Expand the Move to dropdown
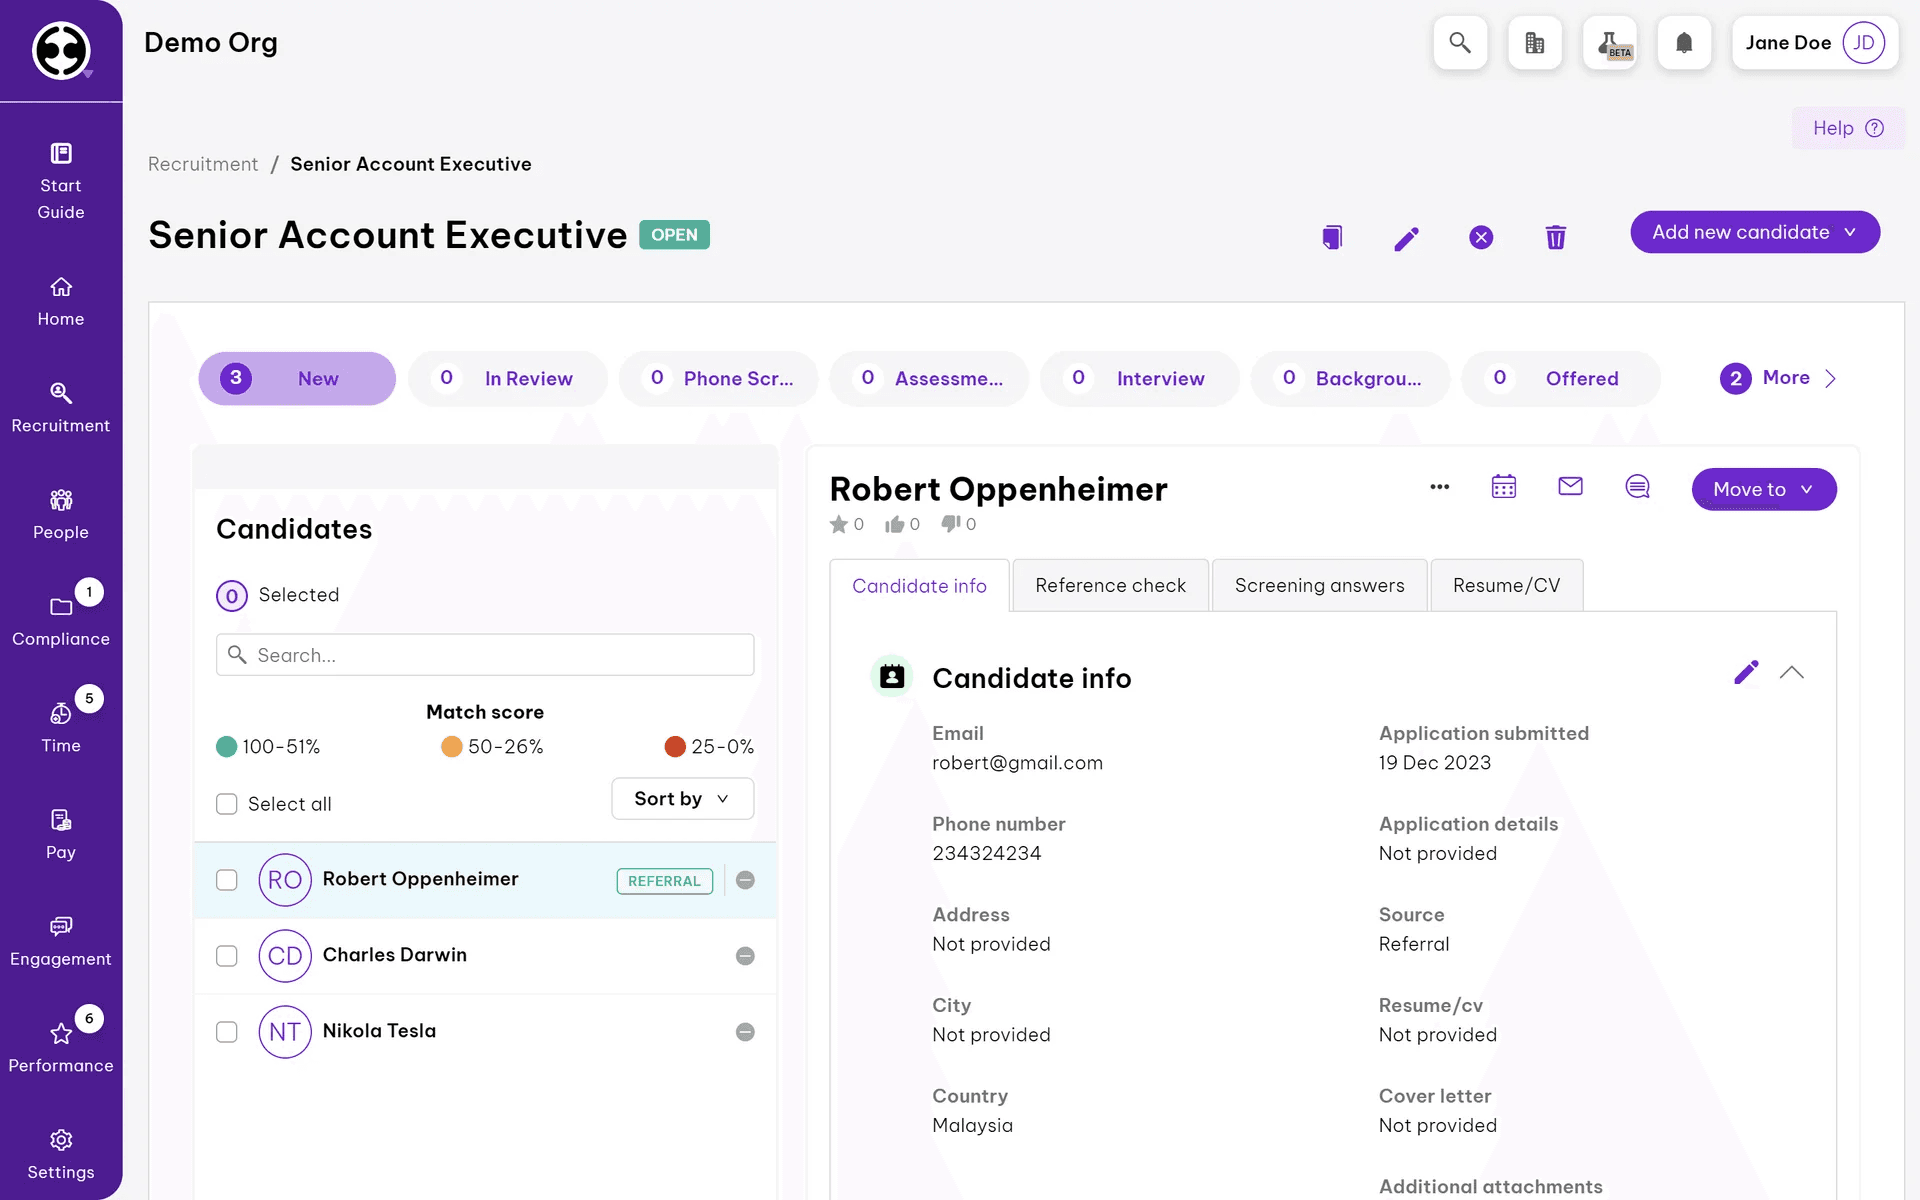1920x1200 pixels. (1763, 489)
